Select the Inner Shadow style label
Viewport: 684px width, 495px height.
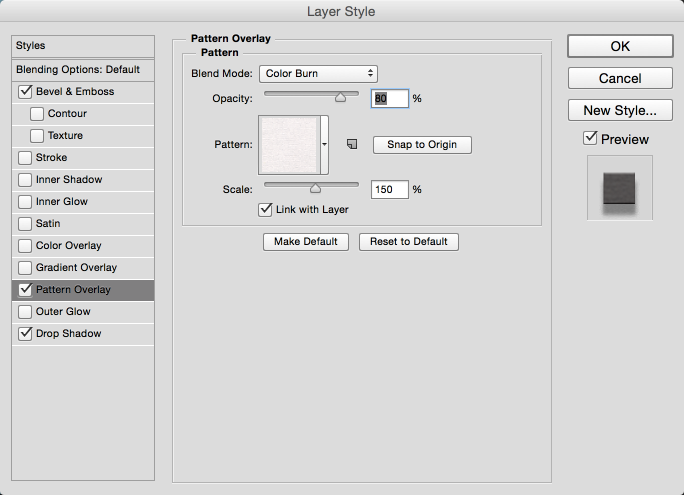click(69, 180)
